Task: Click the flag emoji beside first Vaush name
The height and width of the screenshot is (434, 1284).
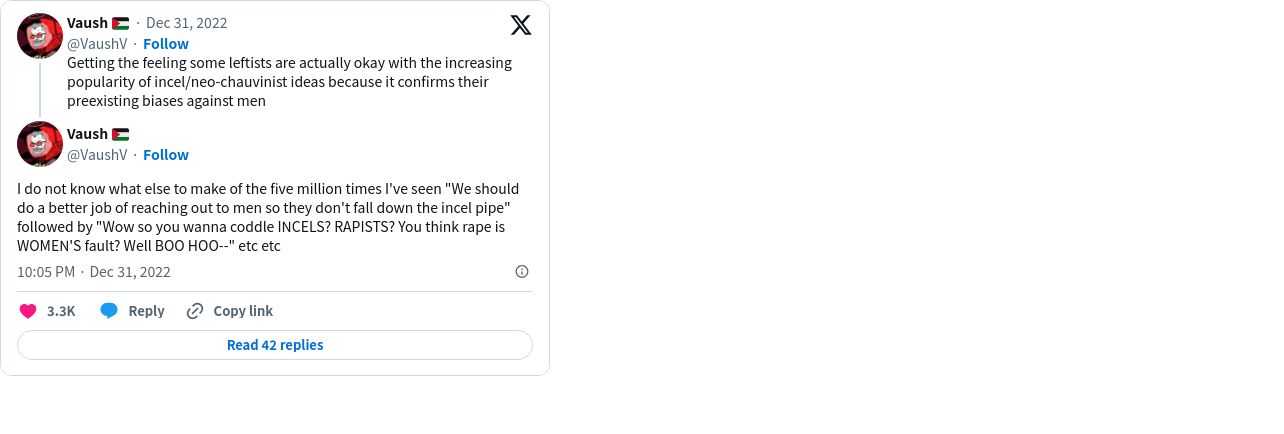Action: pyautogui.click(x=121, y=23)
